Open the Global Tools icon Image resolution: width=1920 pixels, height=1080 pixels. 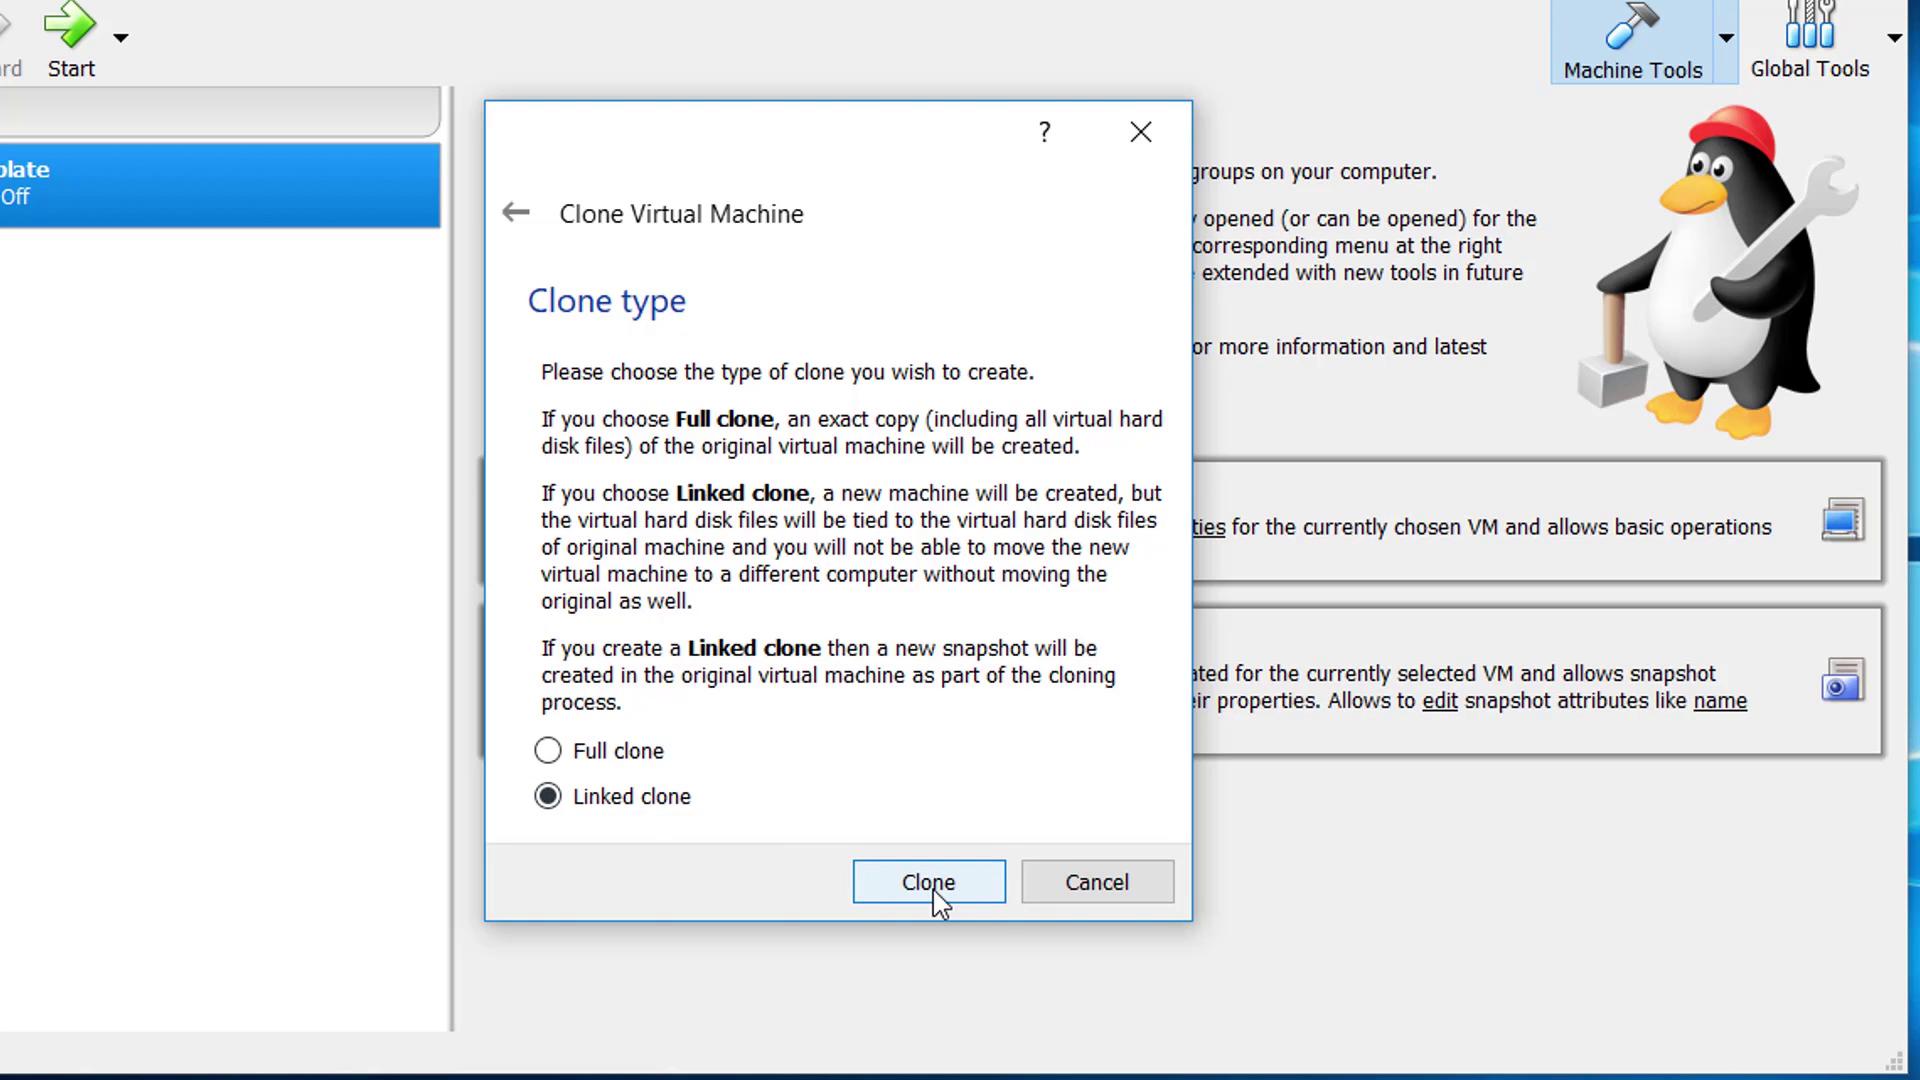(1809, 26)
